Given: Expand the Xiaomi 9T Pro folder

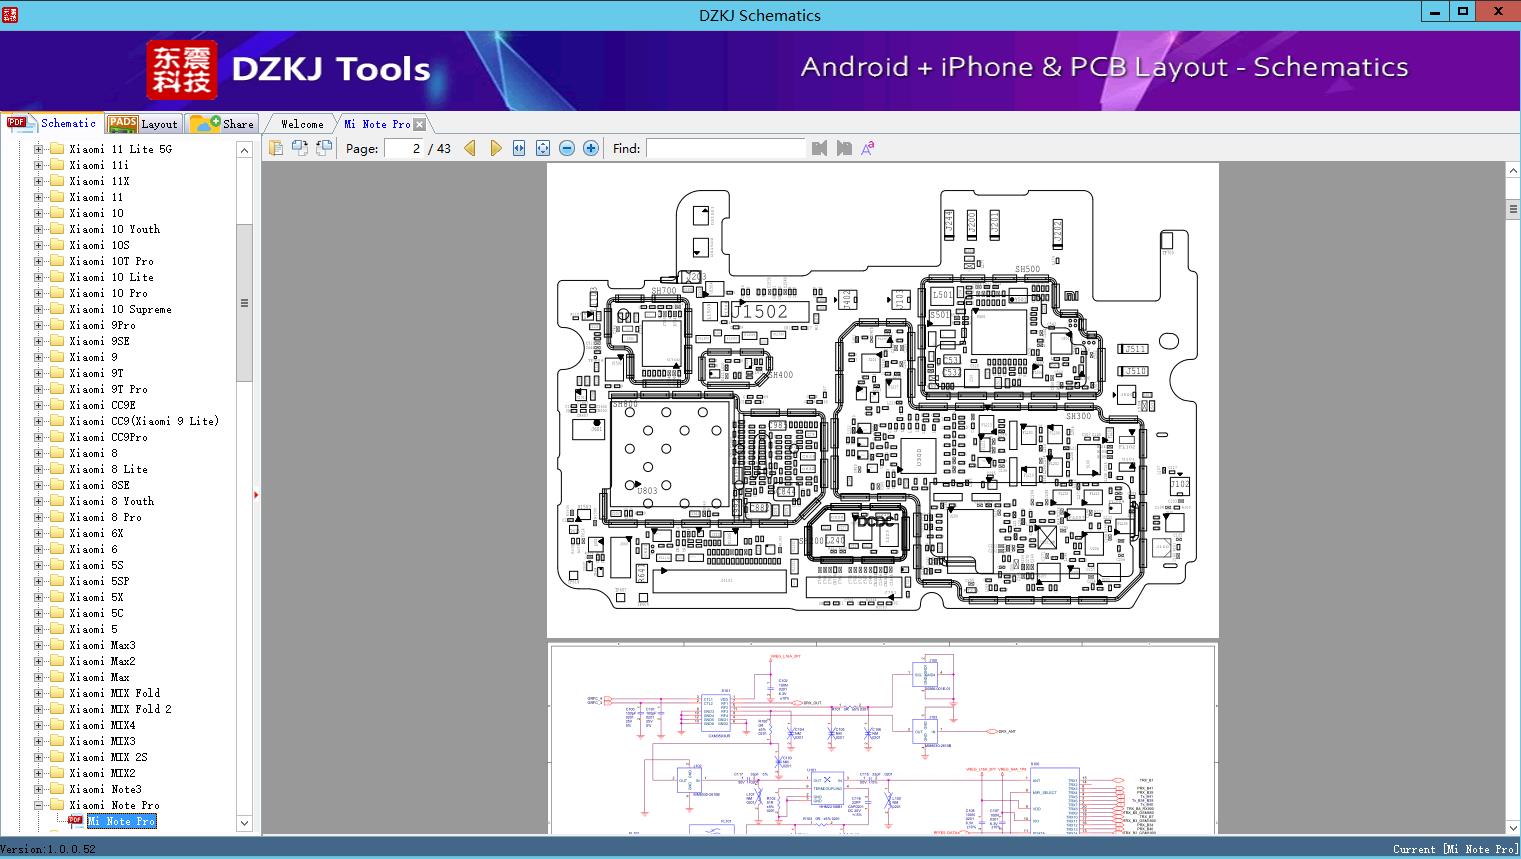Looking at the screenshot, I should [39, 389].
